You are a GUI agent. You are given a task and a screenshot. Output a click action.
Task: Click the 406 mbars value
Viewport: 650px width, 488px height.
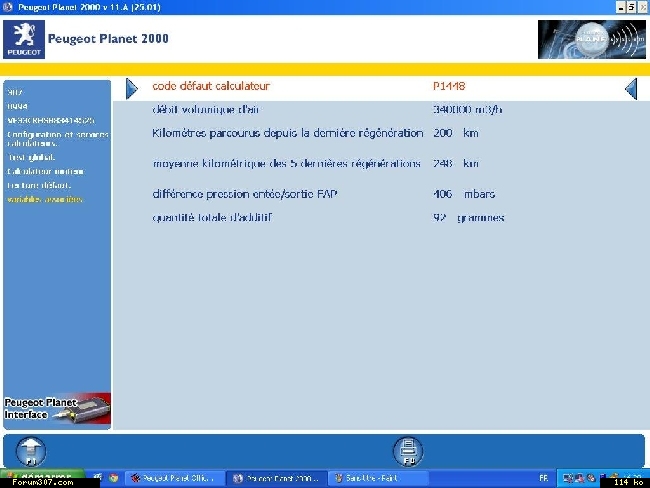point(464,194)
